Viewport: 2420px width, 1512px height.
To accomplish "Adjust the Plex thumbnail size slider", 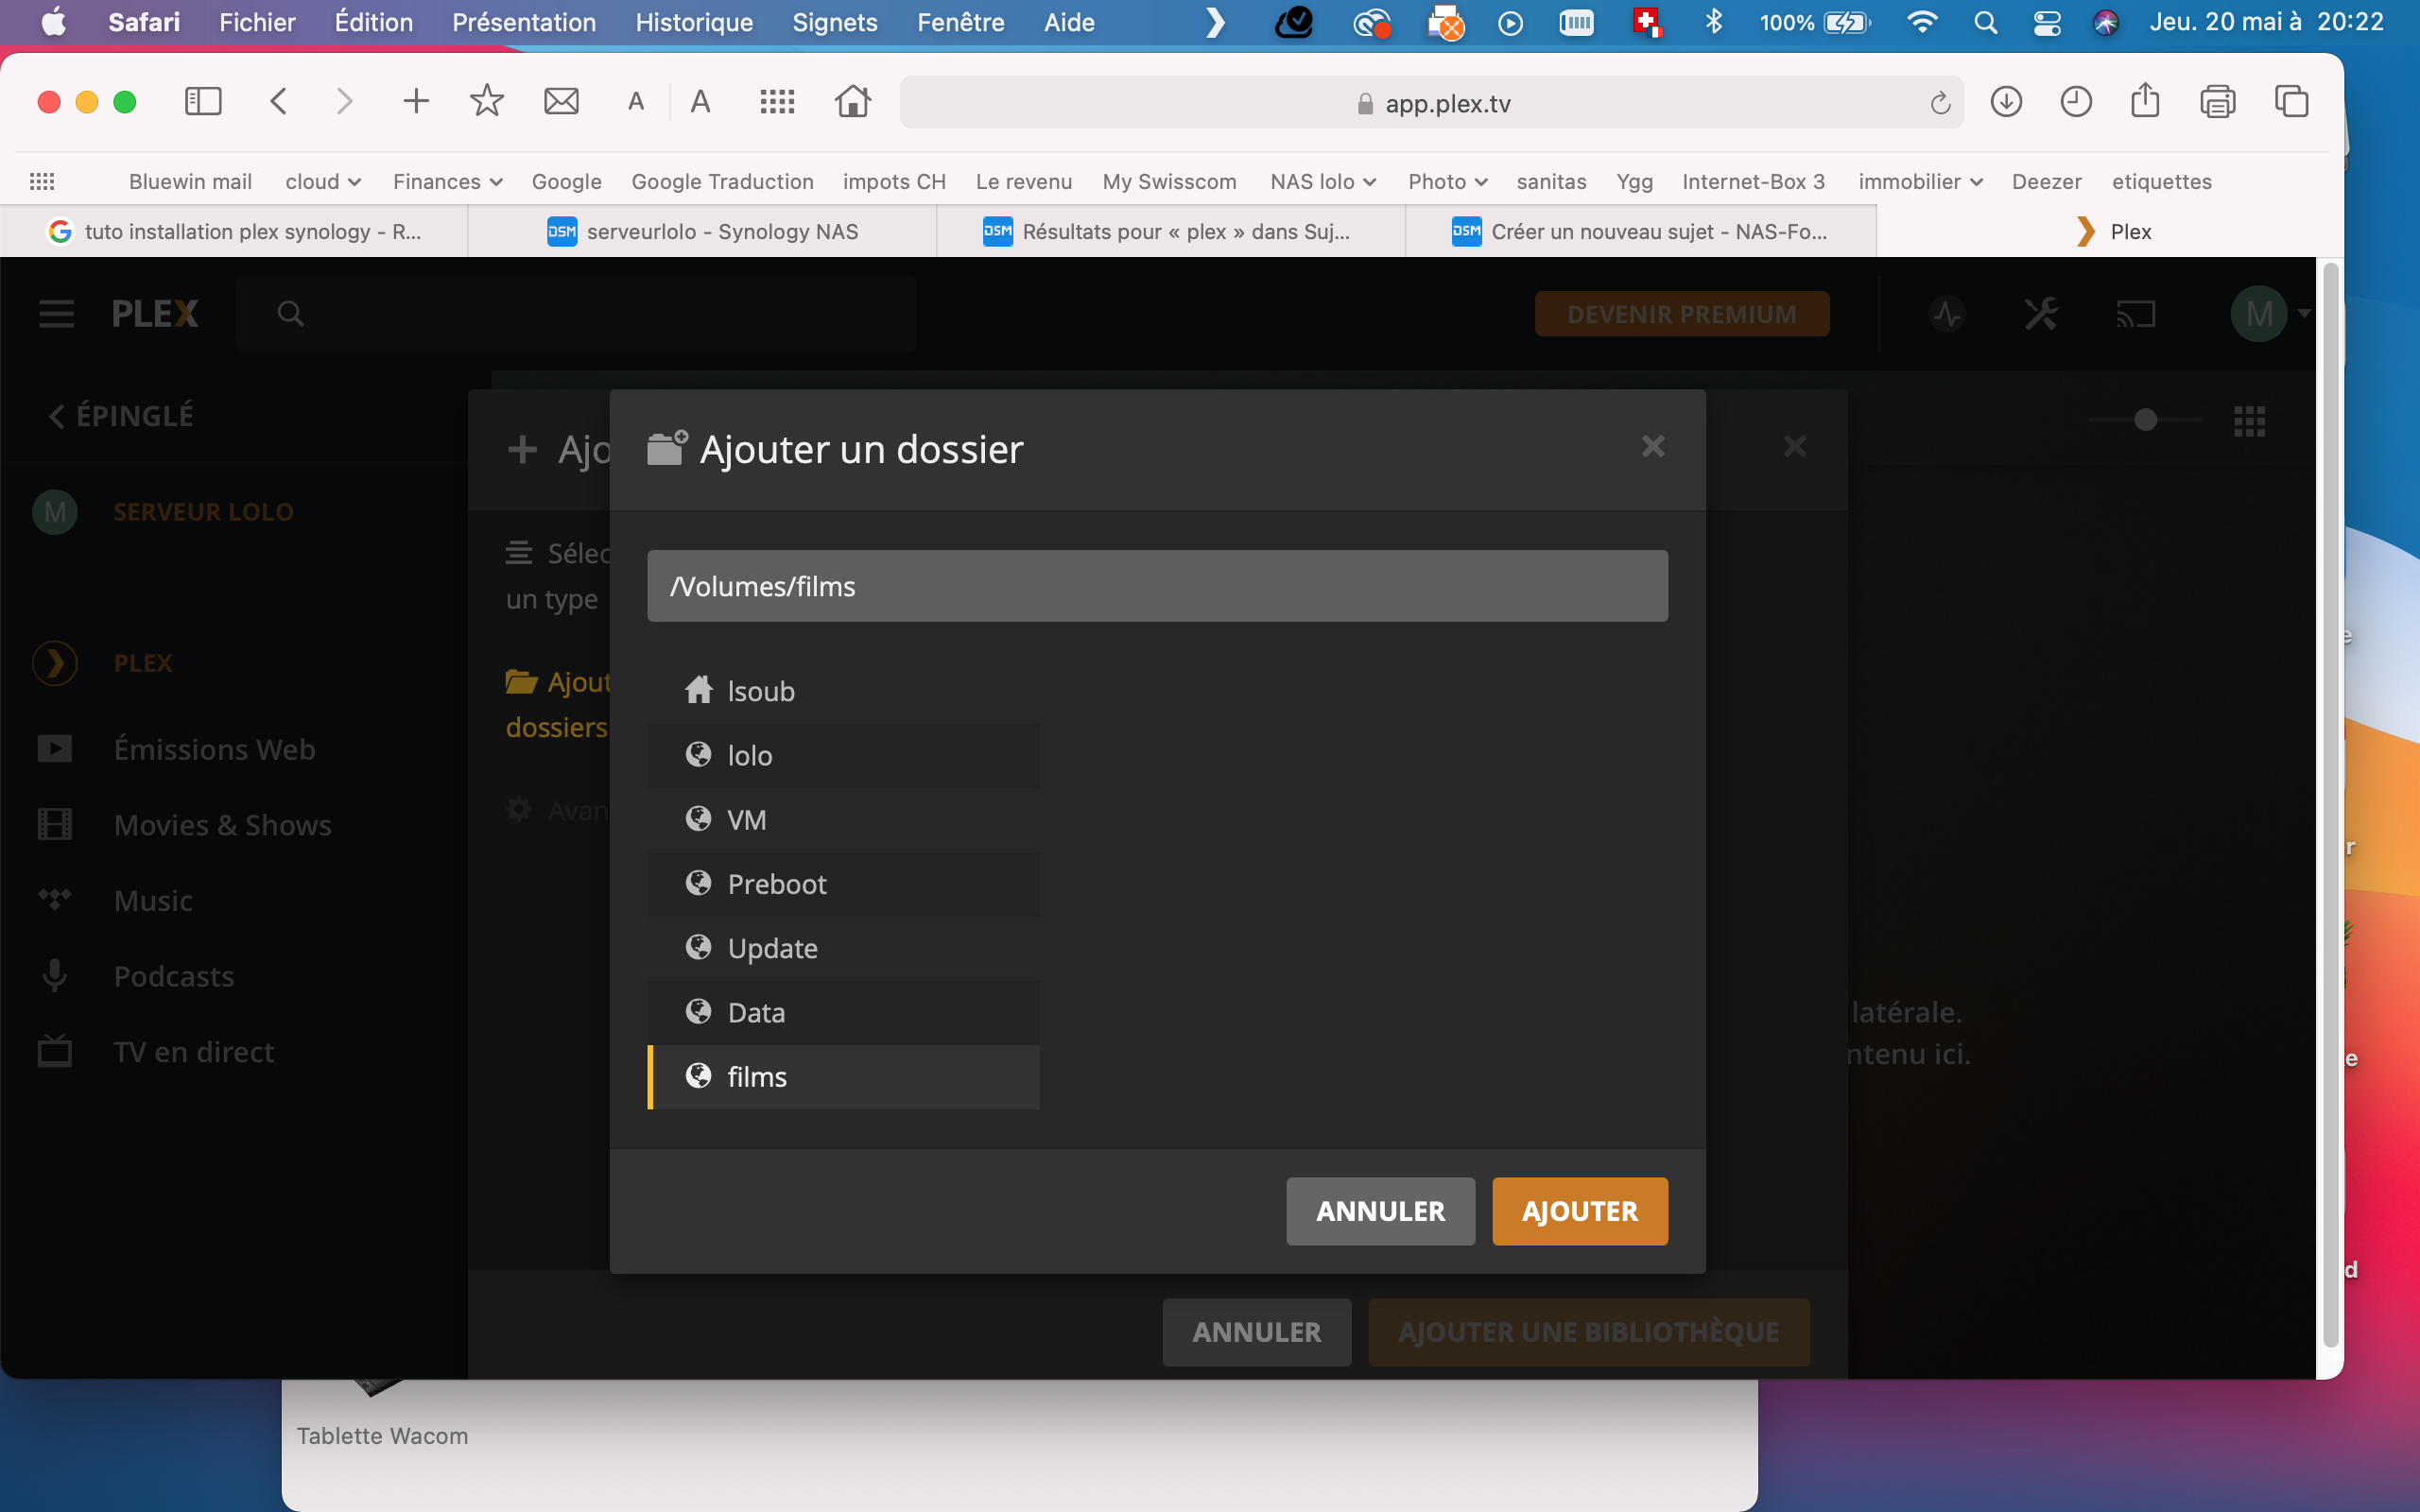I will coord(2145,419).
